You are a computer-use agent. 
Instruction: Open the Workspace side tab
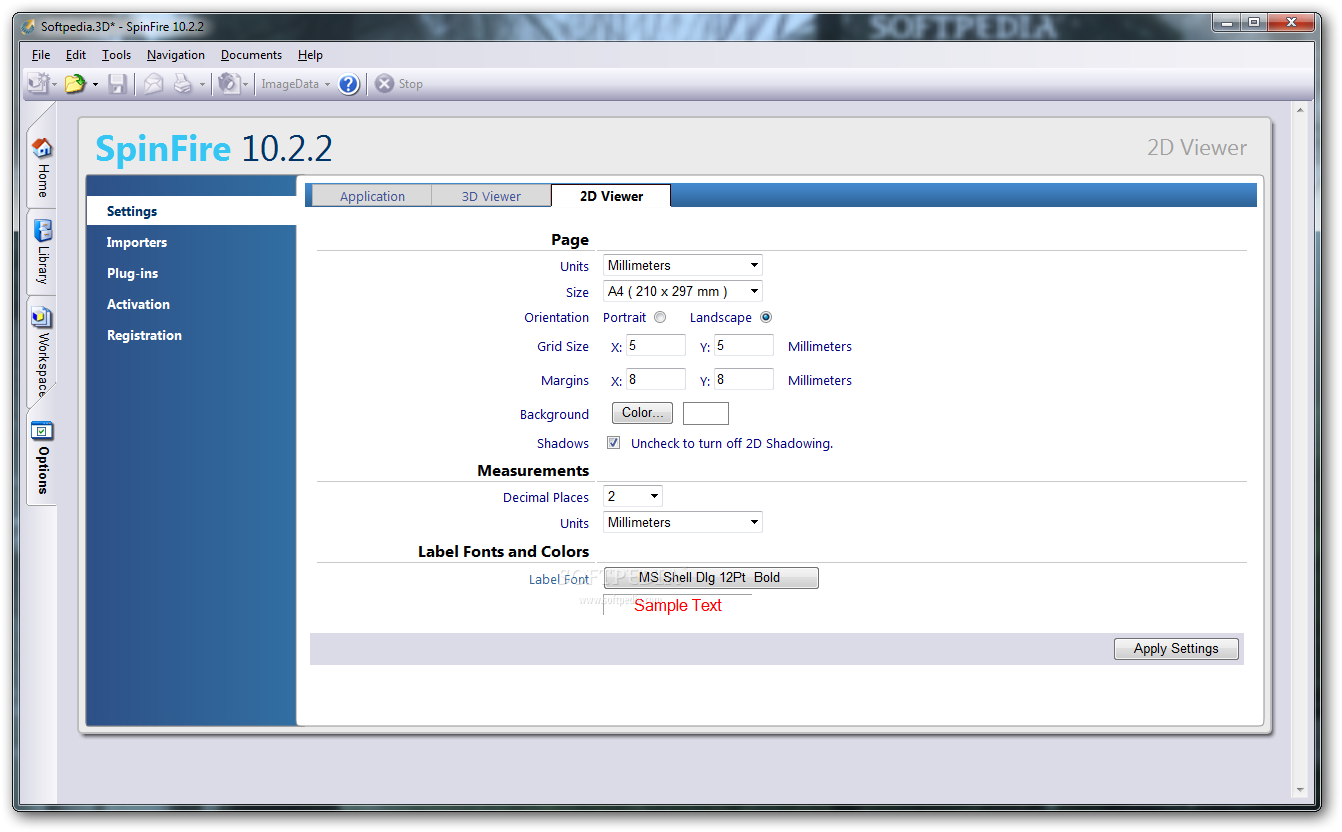[41, 352]
